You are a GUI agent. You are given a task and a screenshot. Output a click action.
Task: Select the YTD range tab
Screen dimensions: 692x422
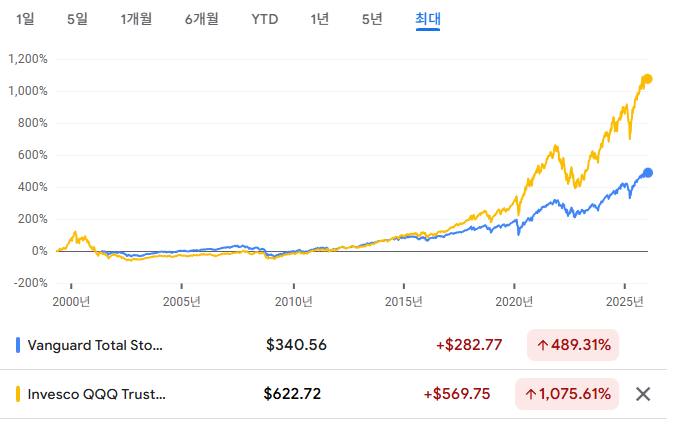pos(265,19)
